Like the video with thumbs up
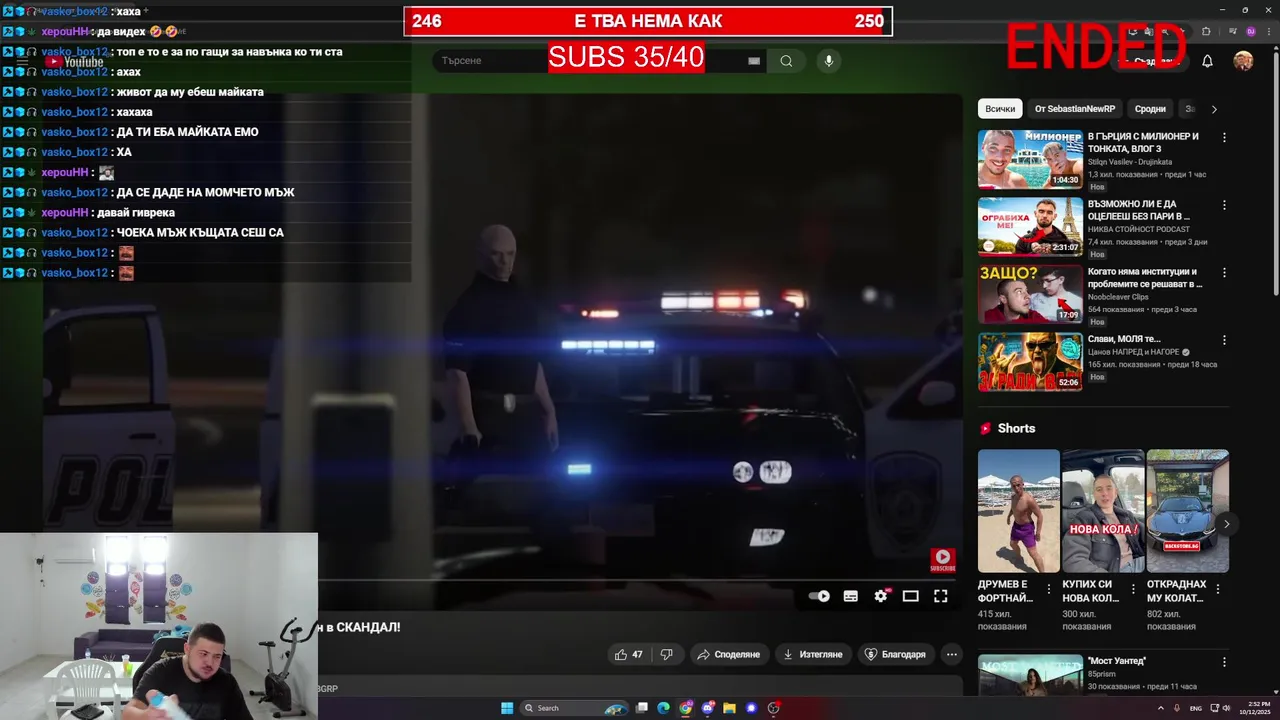 point(629,654)
